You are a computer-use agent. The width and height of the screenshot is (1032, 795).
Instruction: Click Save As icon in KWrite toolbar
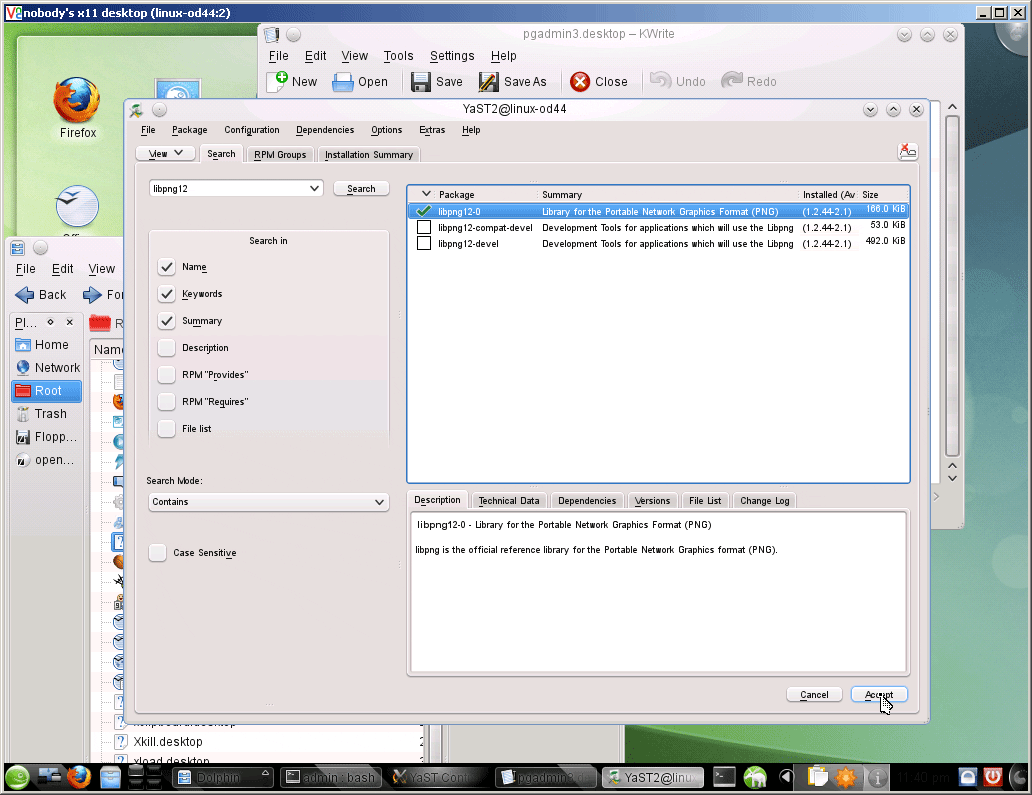tap(488, 82)
